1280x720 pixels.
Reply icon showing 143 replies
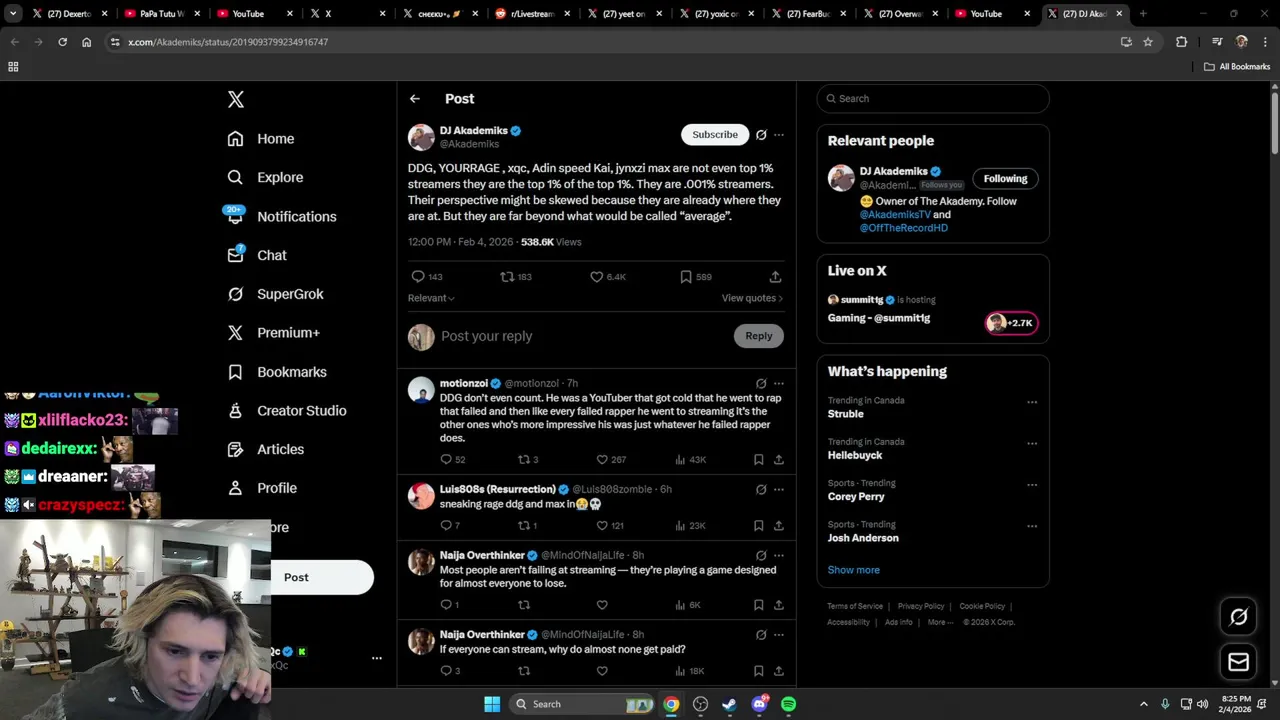click(x=418, y=277)
